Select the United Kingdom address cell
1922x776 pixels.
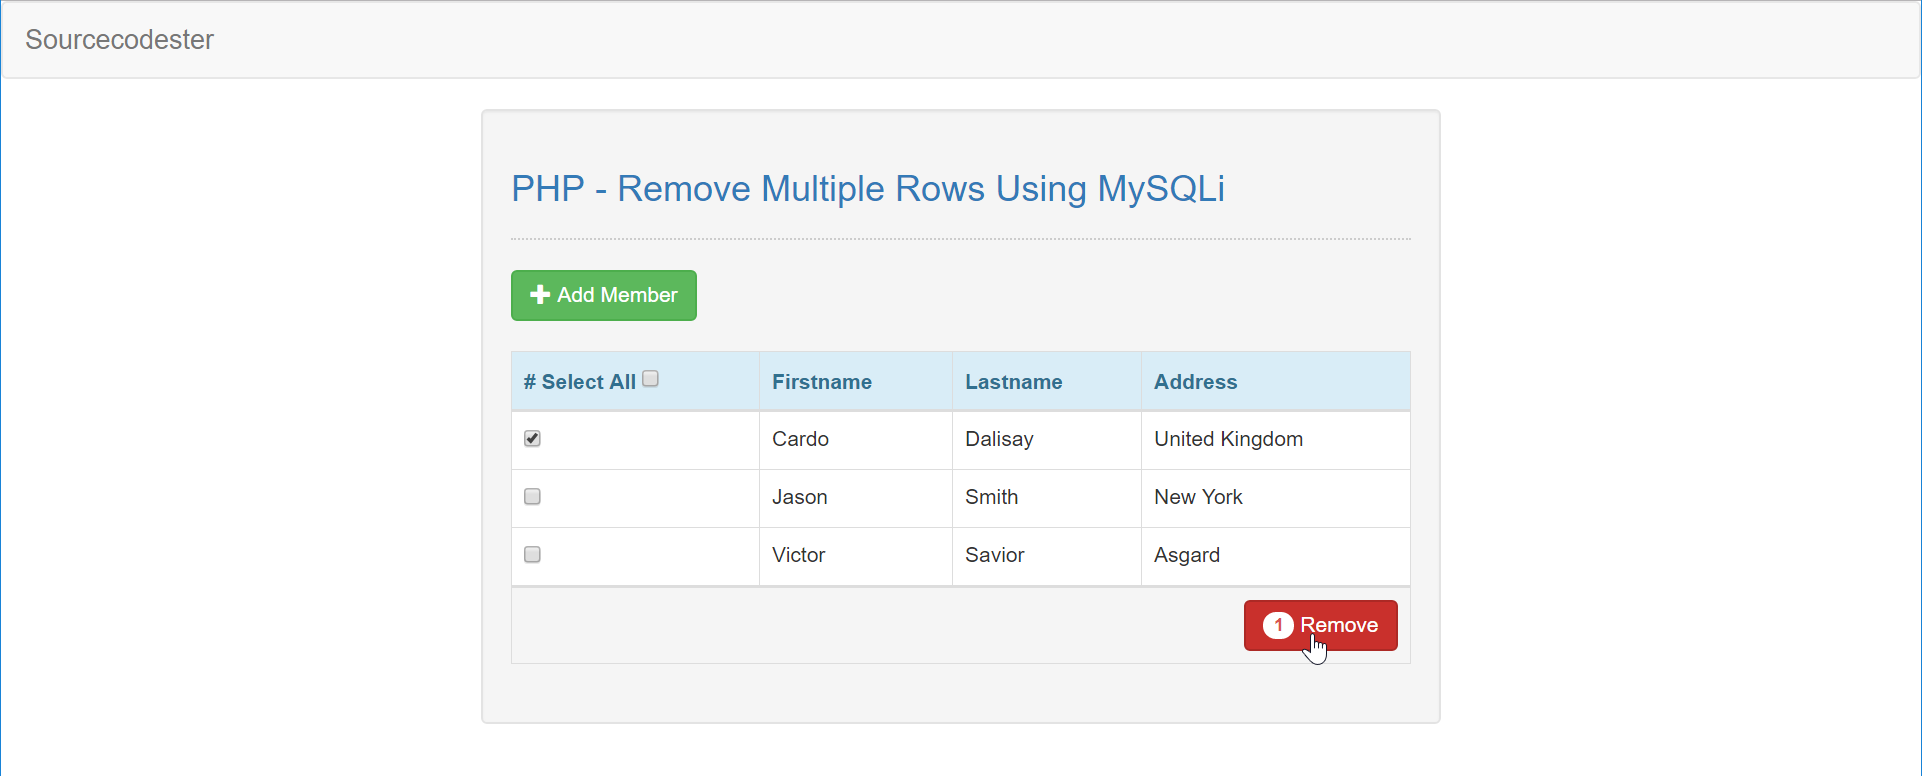point(1228,439)
